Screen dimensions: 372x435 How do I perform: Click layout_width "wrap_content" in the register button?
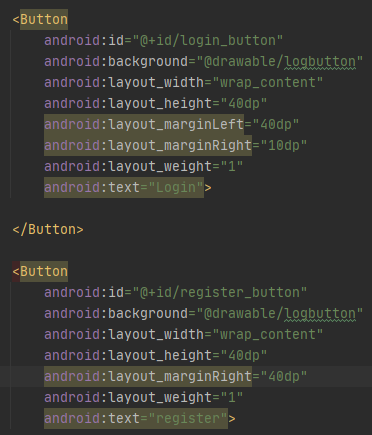tap(268, 335)
